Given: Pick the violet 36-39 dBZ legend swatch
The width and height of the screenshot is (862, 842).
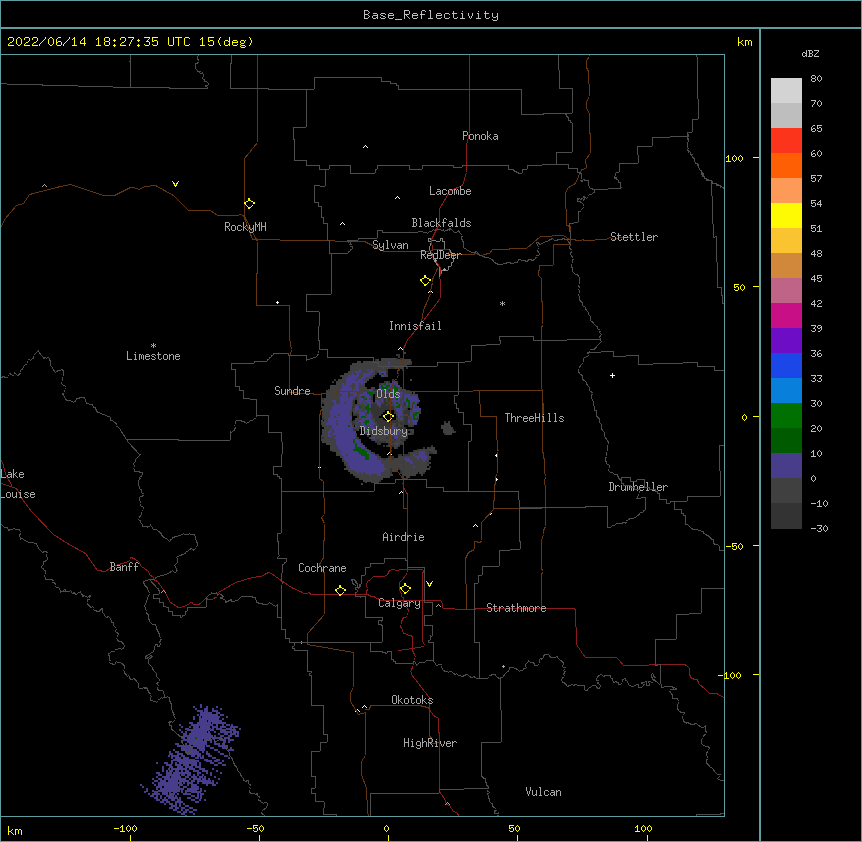Looking at the screenshot, I should coord(786,341).
